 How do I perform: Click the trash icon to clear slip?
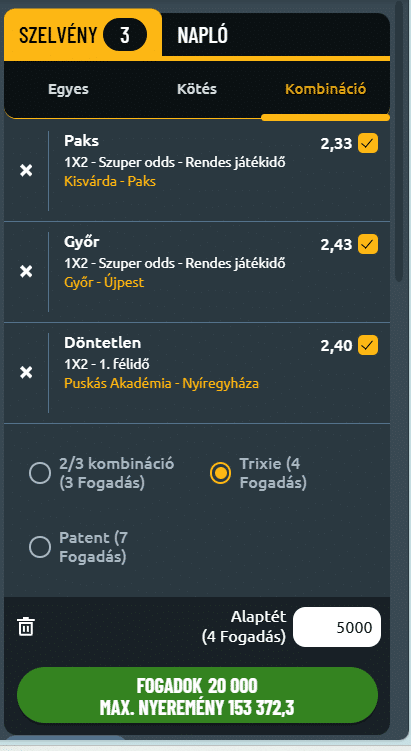pos(26,626)
